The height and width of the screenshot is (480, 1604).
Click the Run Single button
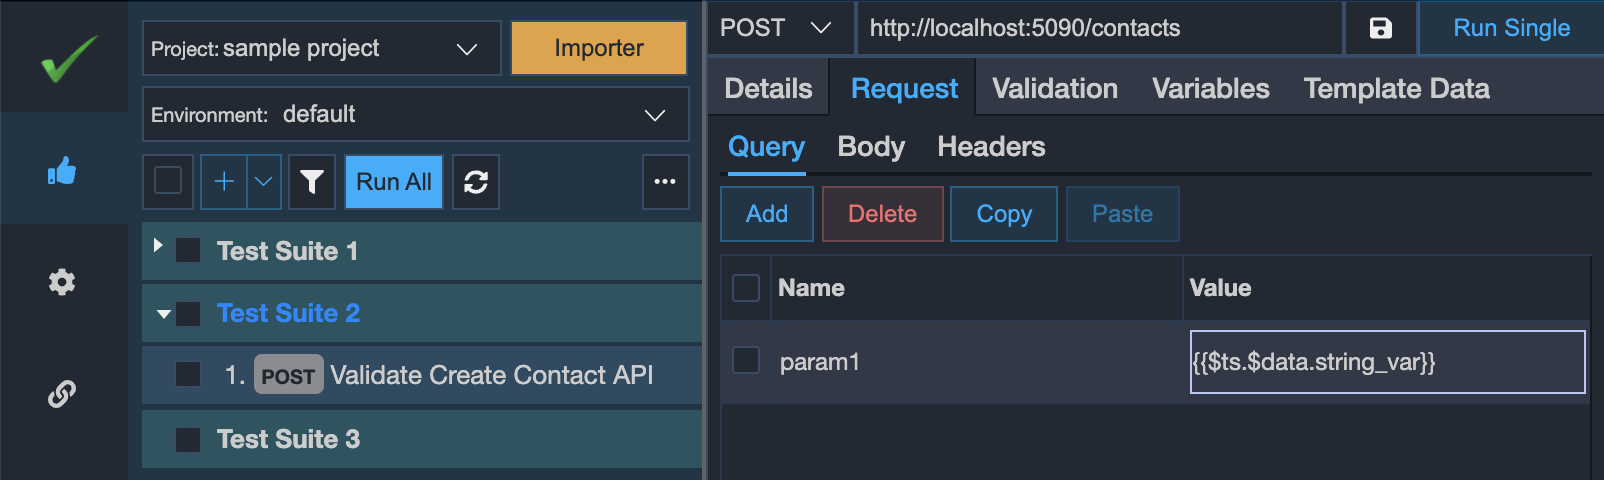1511,28
